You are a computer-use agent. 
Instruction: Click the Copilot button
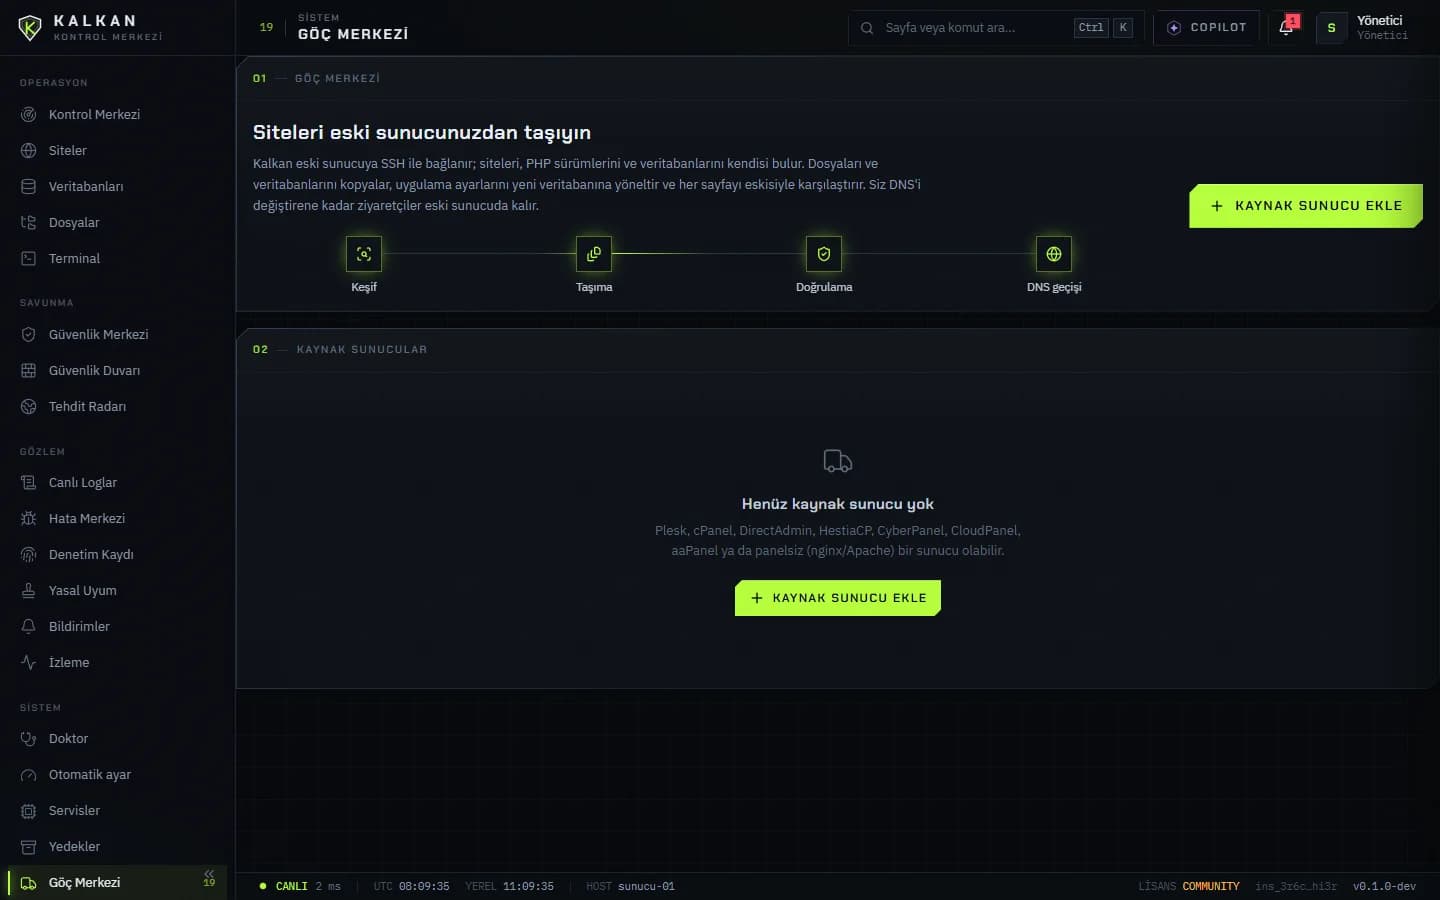point(1206,28)
